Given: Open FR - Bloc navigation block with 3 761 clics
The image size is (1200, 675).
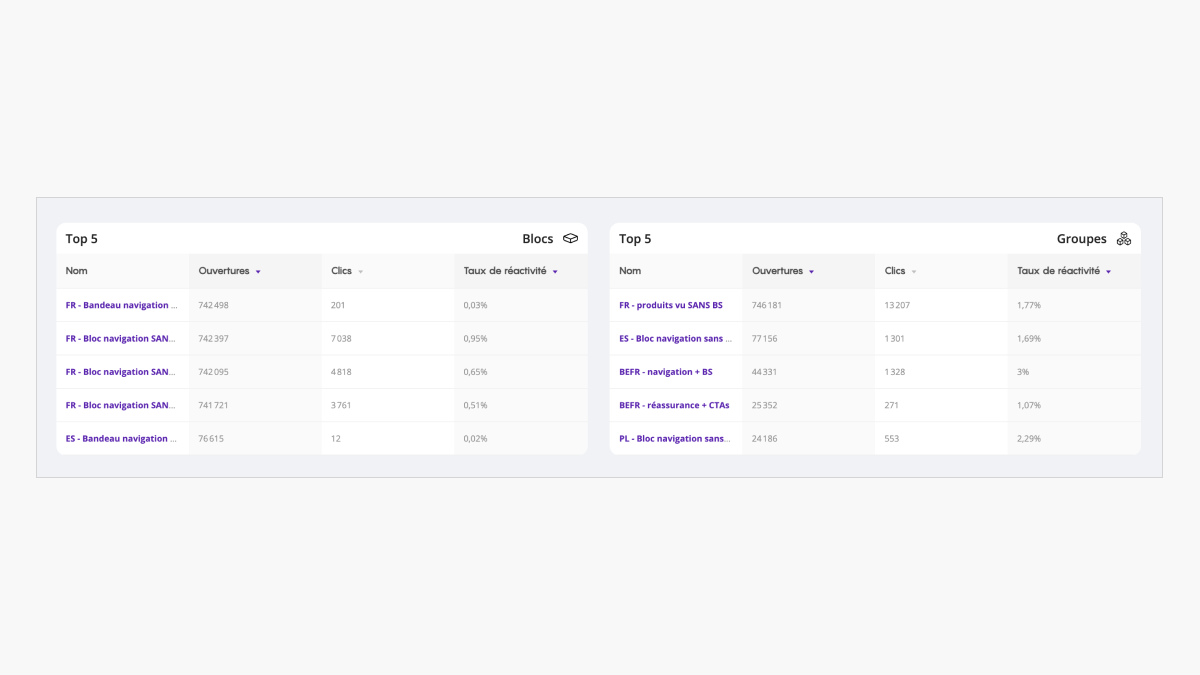Looking at the screenshot, I should [x=122, y=405].
